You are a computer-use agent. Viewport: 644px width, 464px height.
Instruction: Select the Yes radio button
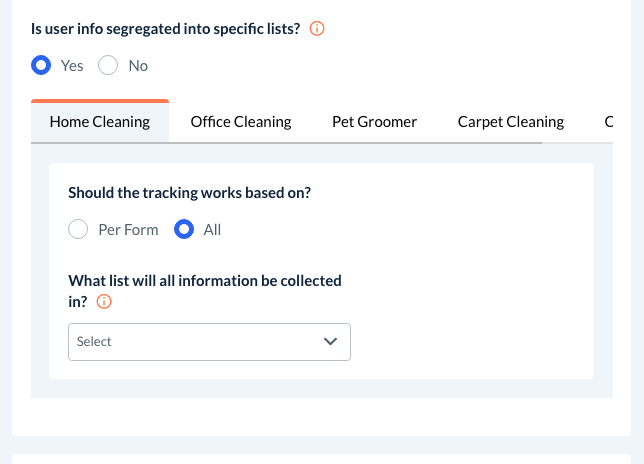click(41, 65)
